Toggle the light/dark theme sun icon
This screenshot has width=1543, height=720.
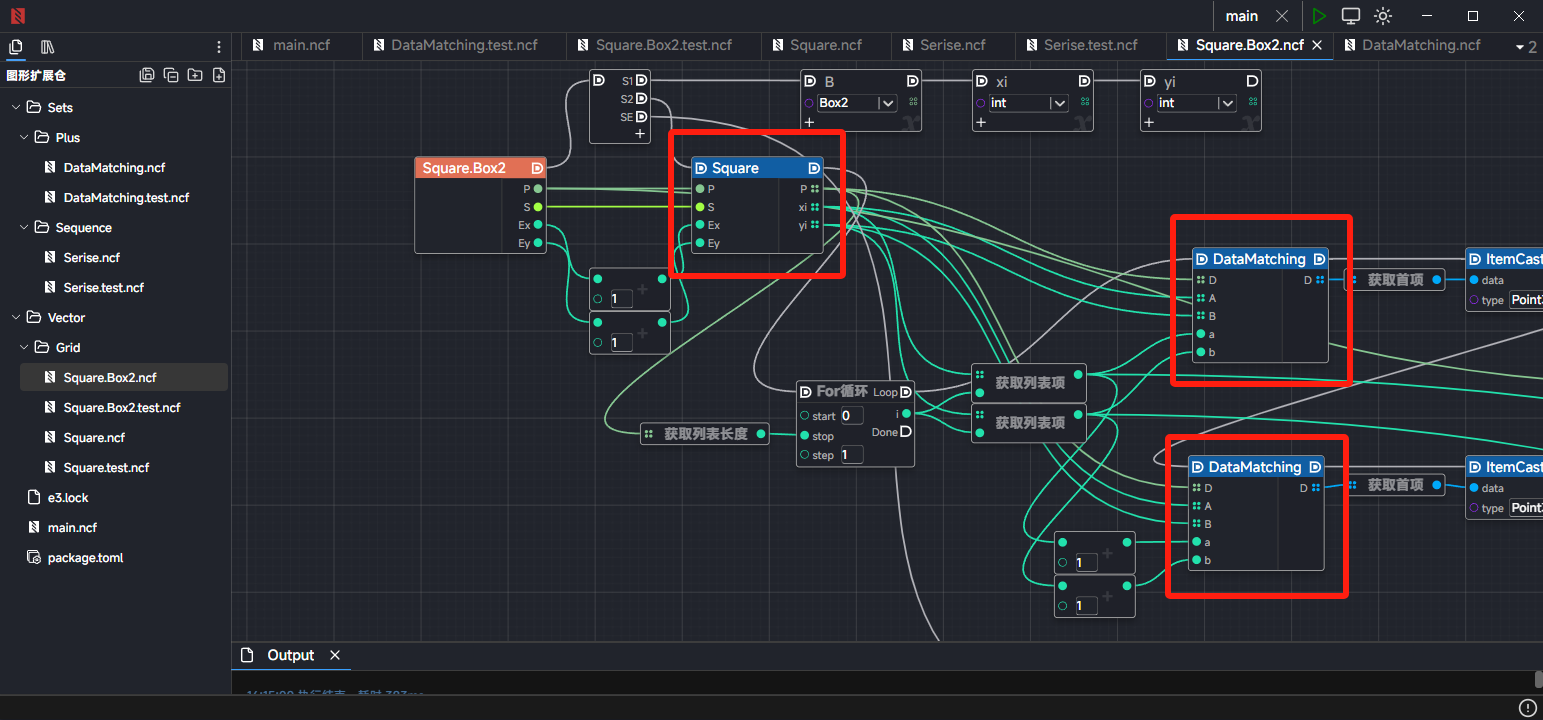pos(1383,16)
